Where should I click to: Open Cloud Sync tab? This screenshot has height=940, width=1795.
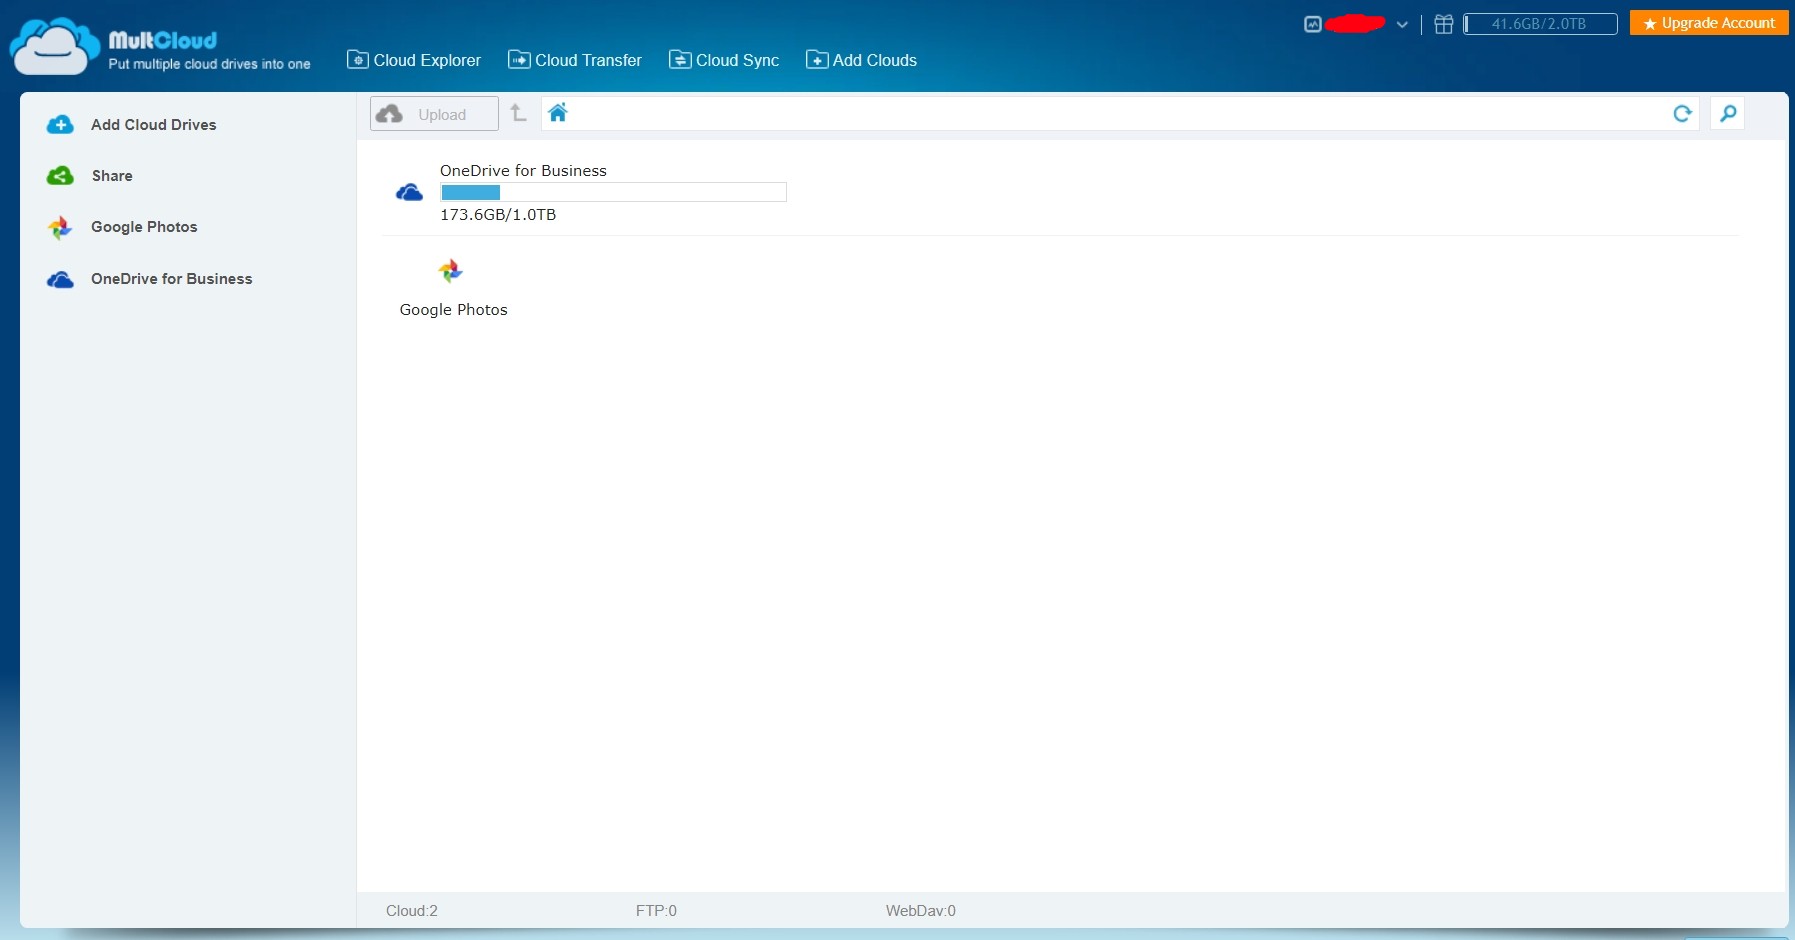(724, 60)
